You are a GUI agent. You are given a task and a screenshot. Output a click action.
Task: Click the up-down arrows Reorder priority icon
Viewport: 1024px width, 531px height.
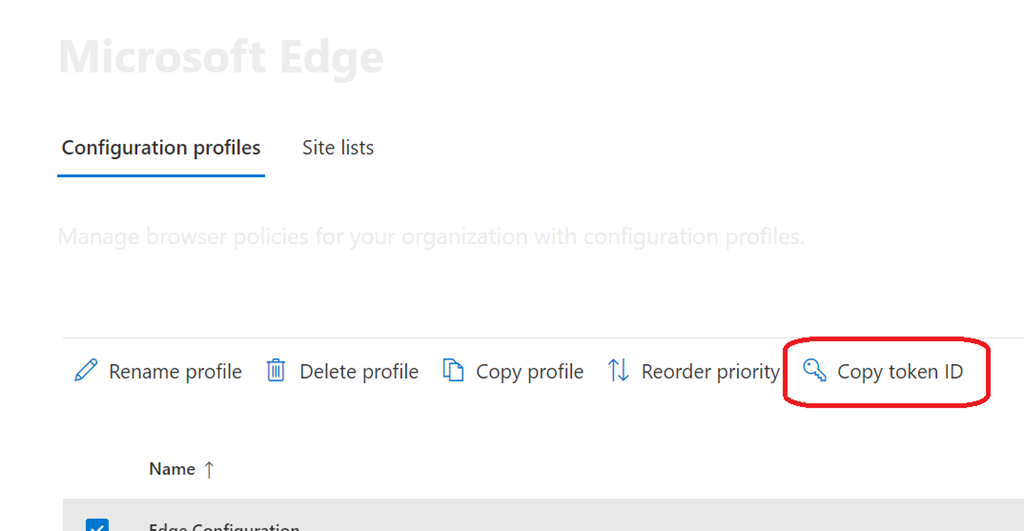click(619, 372)
